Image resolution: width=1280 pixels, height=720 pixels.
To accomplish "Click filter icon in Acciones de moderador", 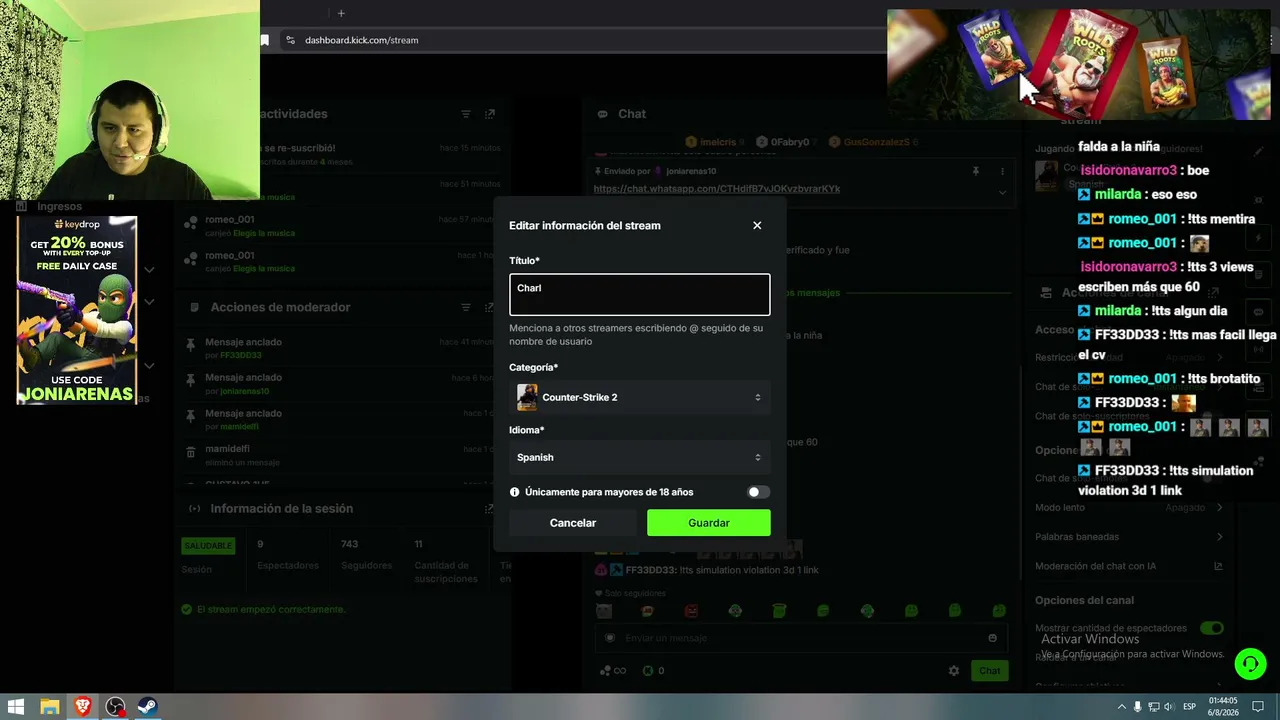I will coord(466,307).
